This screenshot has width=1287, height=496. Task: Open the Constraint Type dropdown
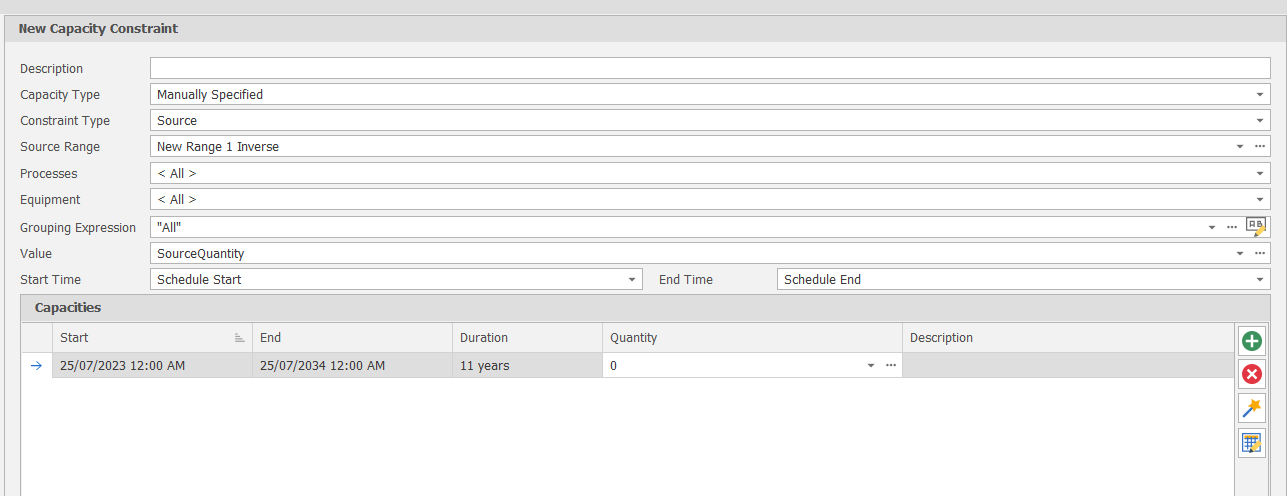tap(1260, 121)
